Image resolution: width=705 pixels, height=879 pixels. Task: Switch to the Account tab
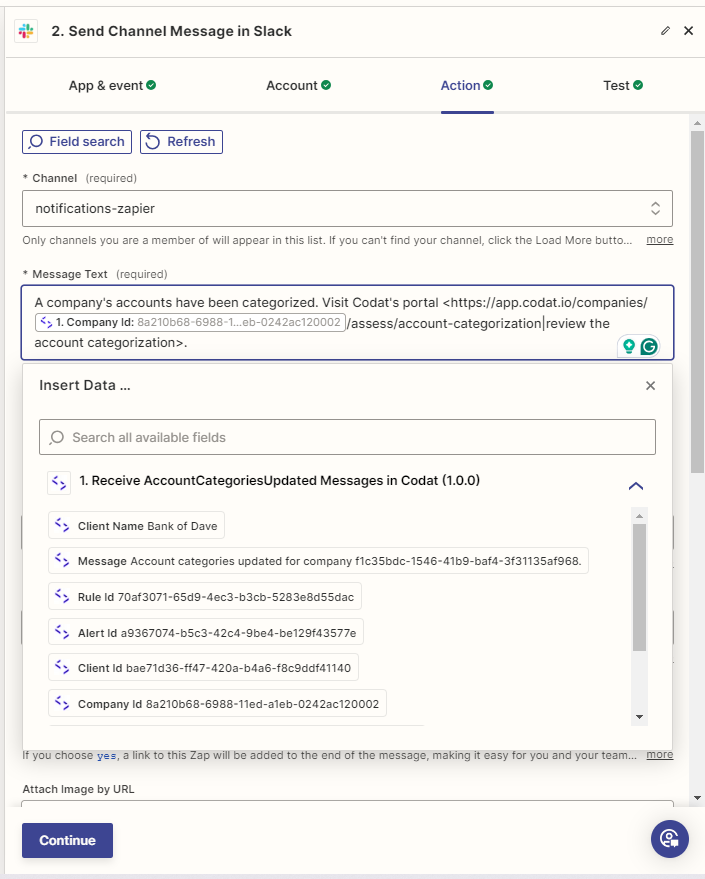(298, 85)
